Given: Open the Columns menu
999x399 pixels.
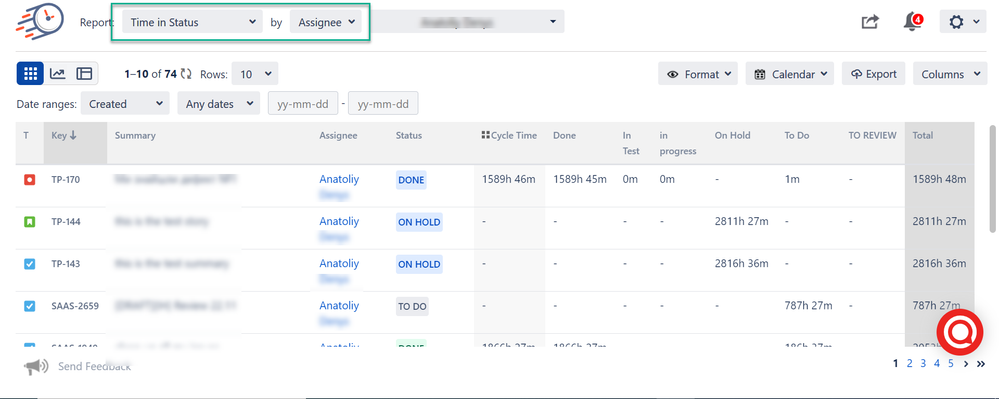Looking at the screenshot, I should click(950, 74).
